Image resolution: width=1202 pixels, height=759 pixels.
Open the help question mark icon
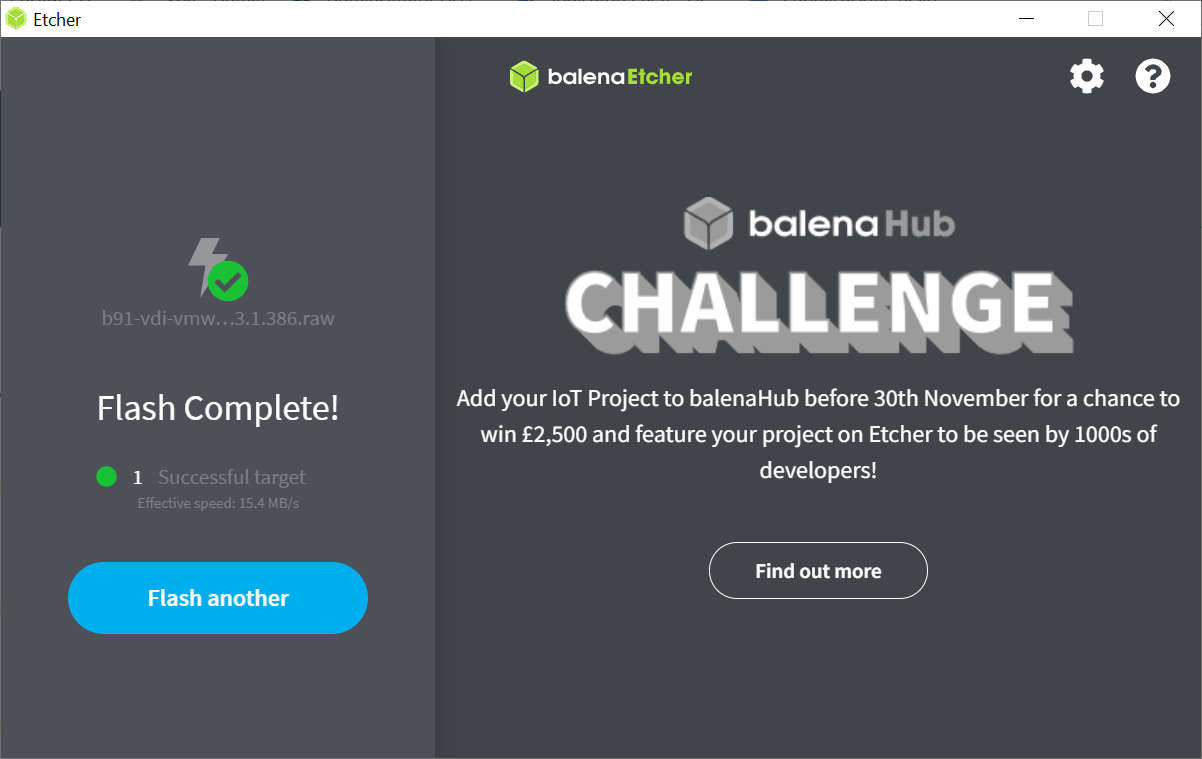click(1153, 76)
